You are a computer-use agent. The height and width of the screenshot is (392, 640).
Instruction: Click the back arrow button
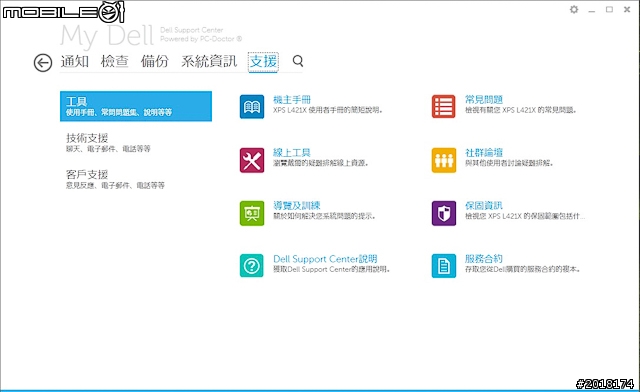tap(43, 63)
